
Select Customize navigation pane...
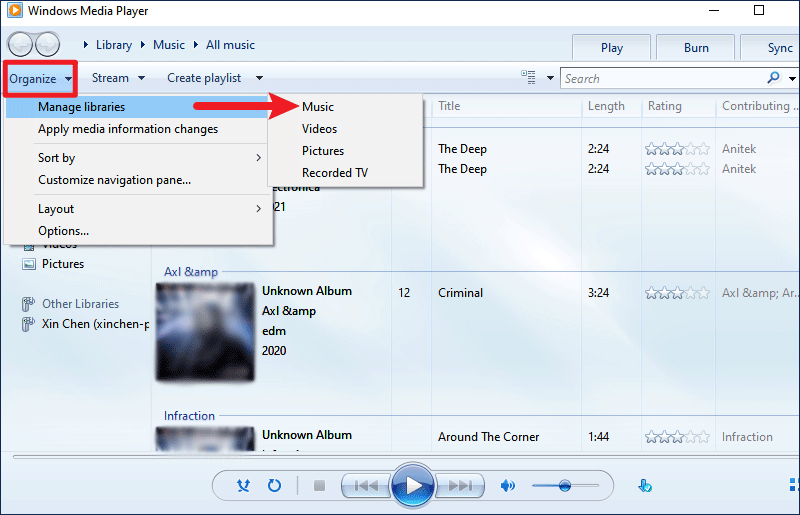click(x=114, y=180)
